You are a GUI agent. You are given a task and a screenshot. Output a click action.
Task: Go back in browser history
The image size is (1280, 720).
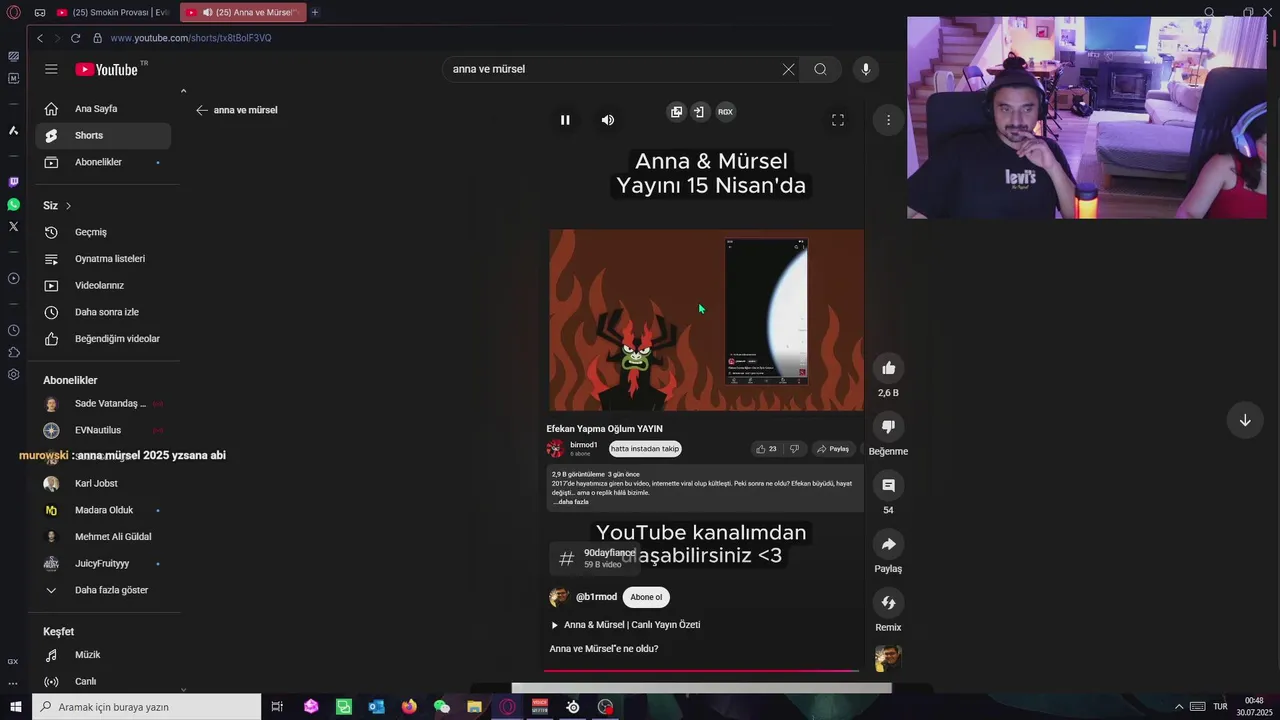click(x=39, y=38)
